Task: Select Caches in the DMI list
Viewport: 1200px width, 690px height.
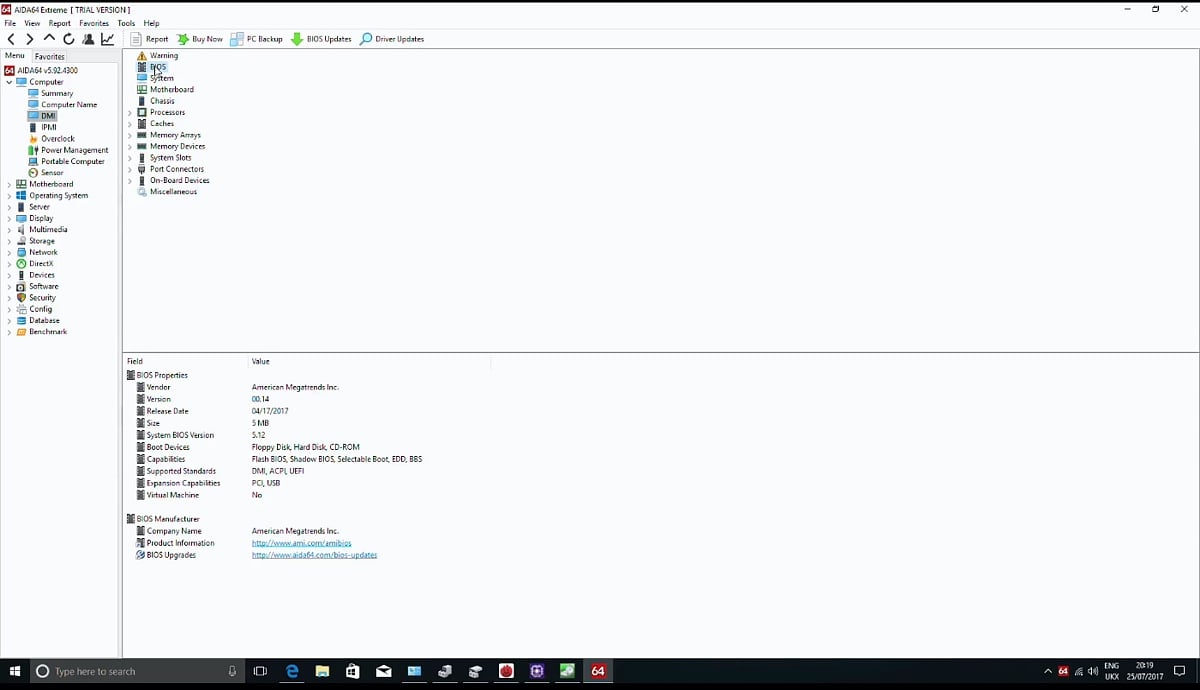Action: click(162, 124)
